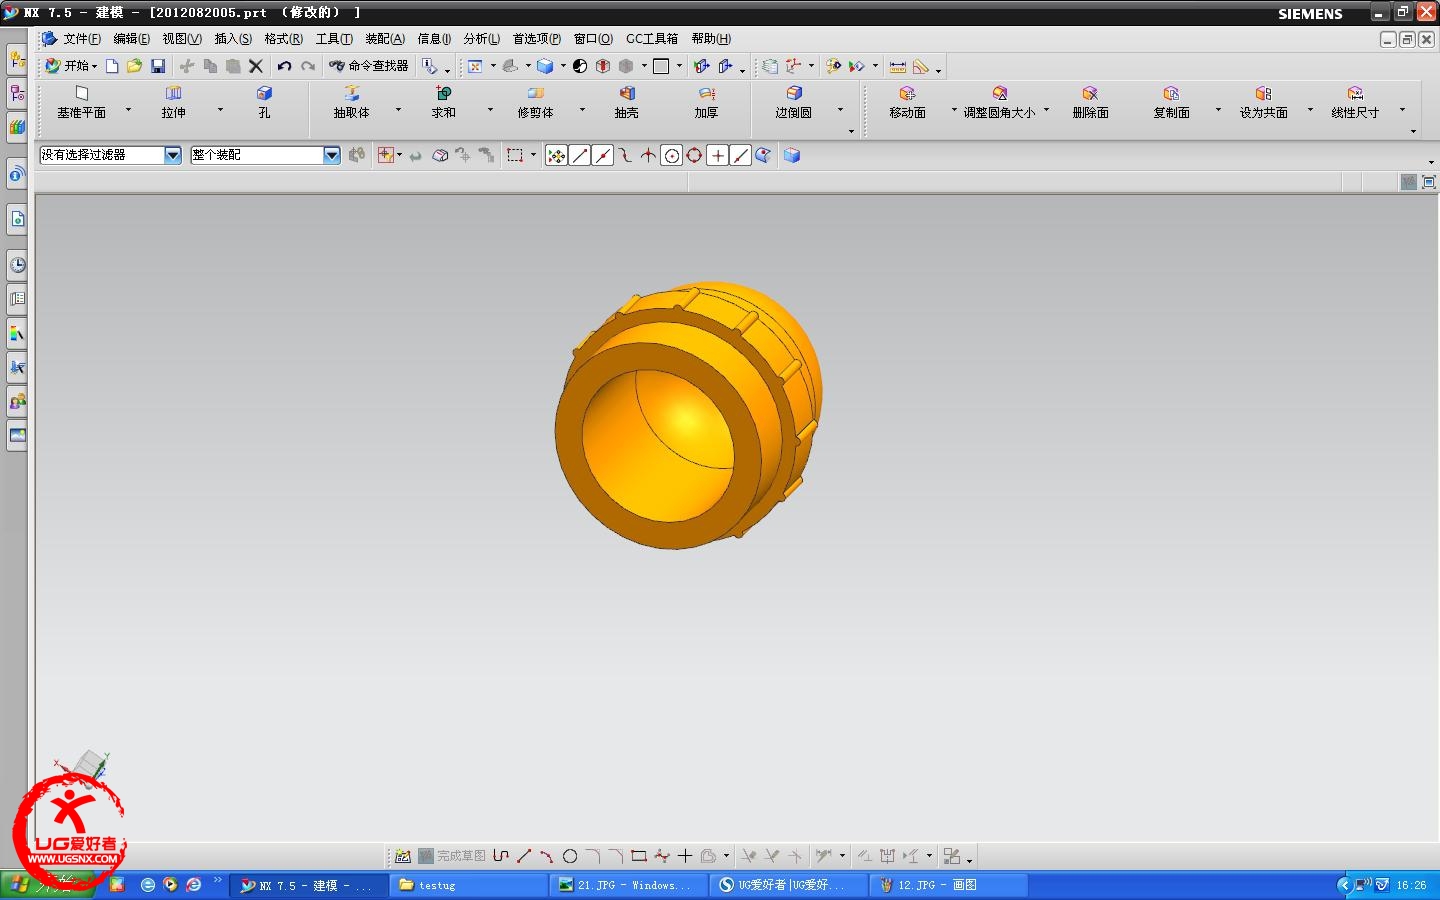Select the sketch Rectangle tool

click(x=639, y=856)
